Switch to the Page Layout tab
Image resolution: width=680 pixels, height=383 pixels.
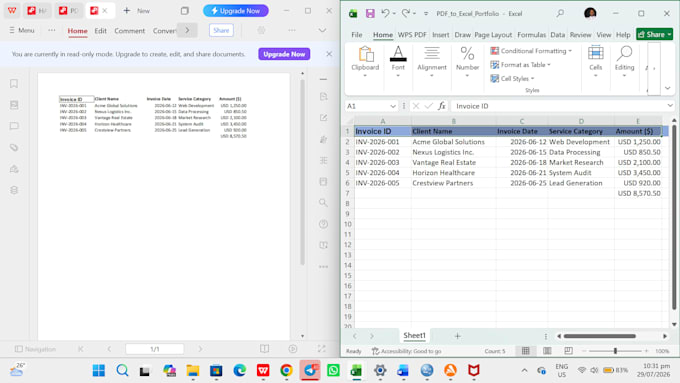click(x=493, y=35)
